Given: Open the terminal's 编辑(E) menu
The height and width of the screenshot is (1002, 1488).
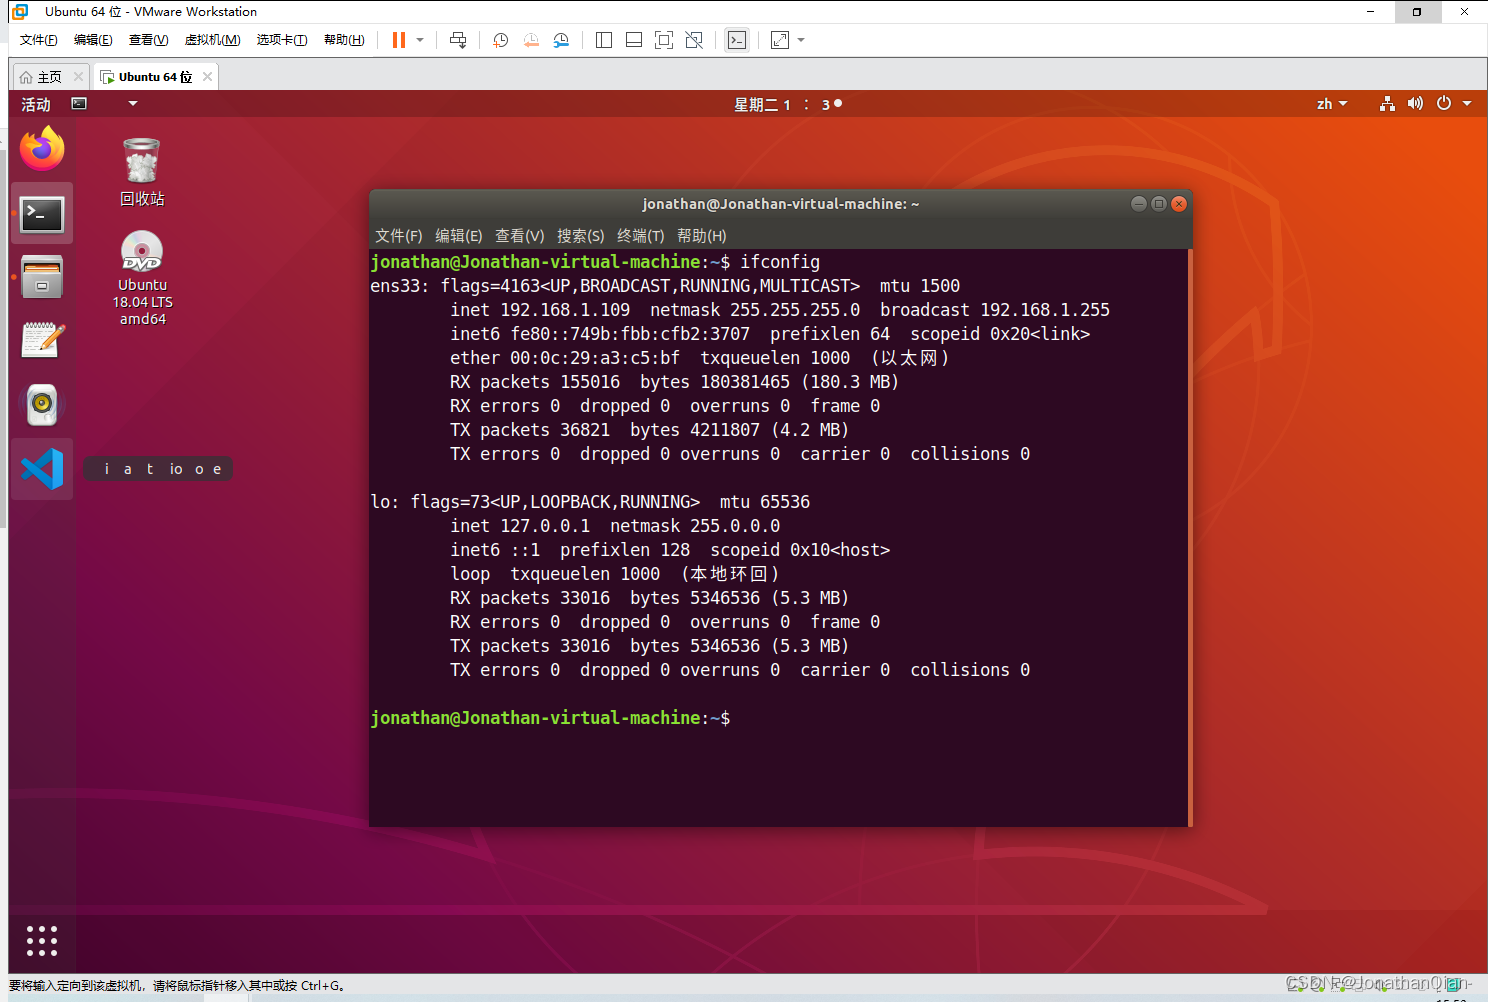Looking at the screenshot, I should 458,236.
